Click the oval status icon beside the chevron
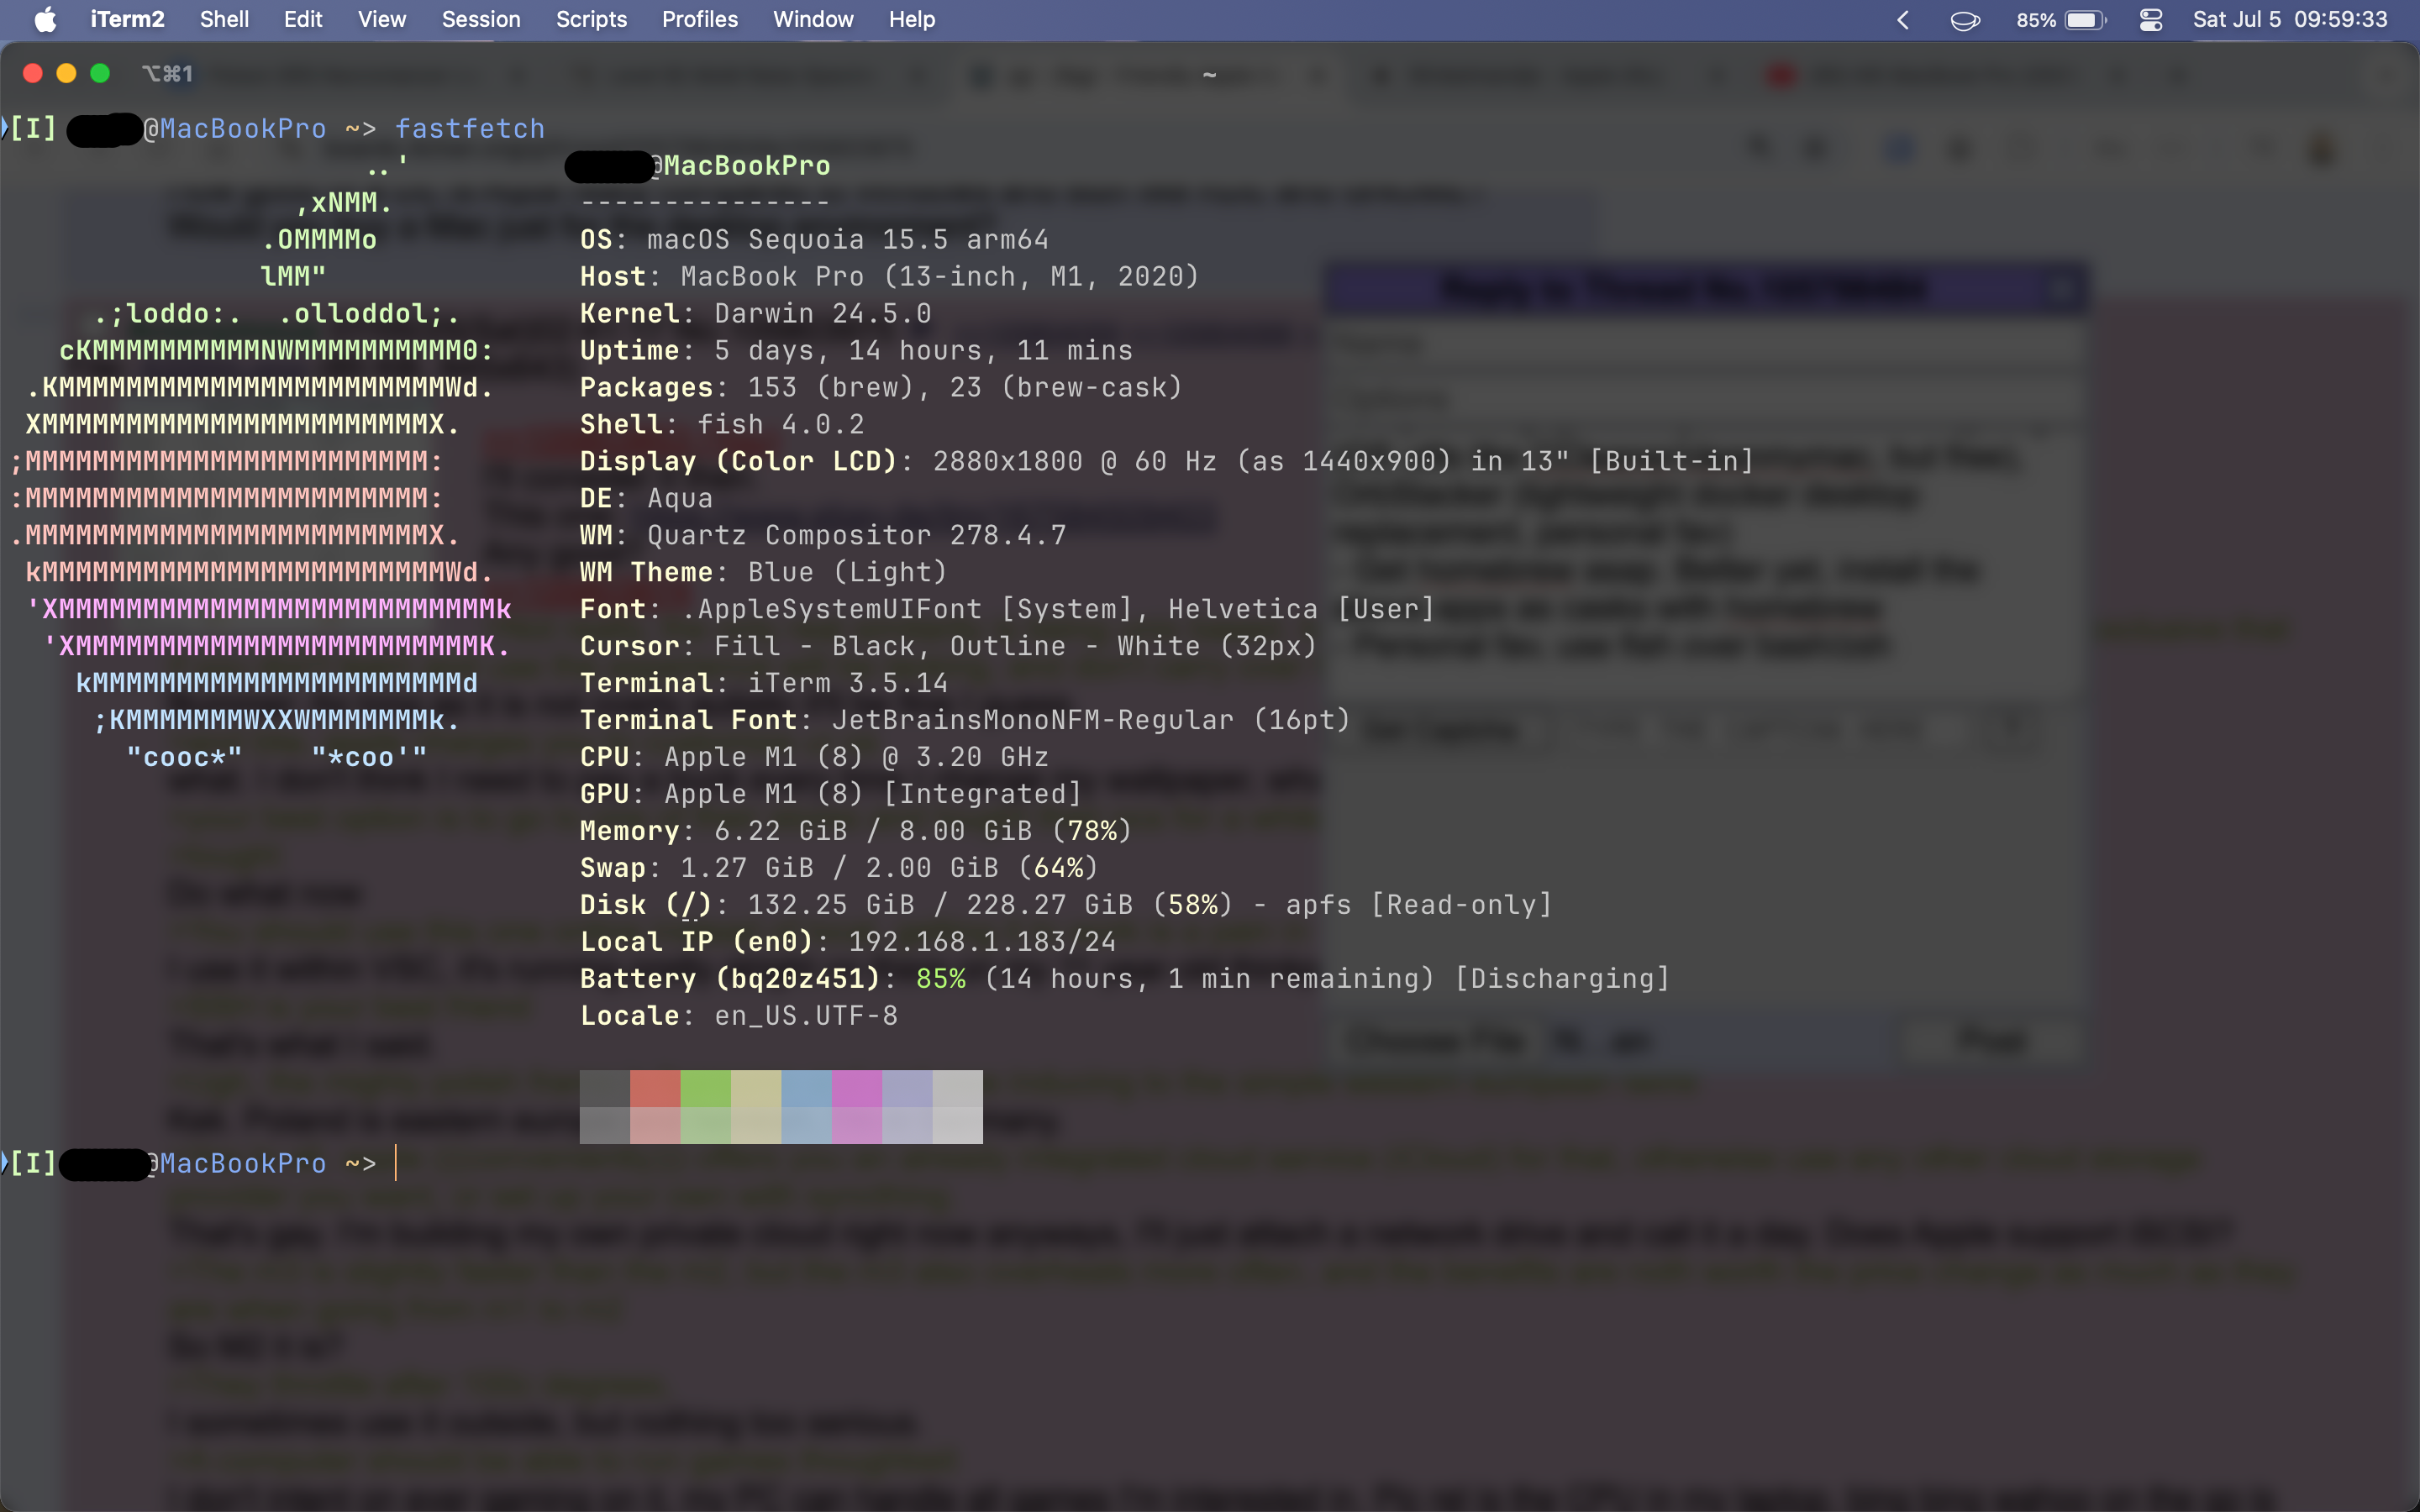This screenshot has height=1512, width=2420. [x=1965, y=20]
